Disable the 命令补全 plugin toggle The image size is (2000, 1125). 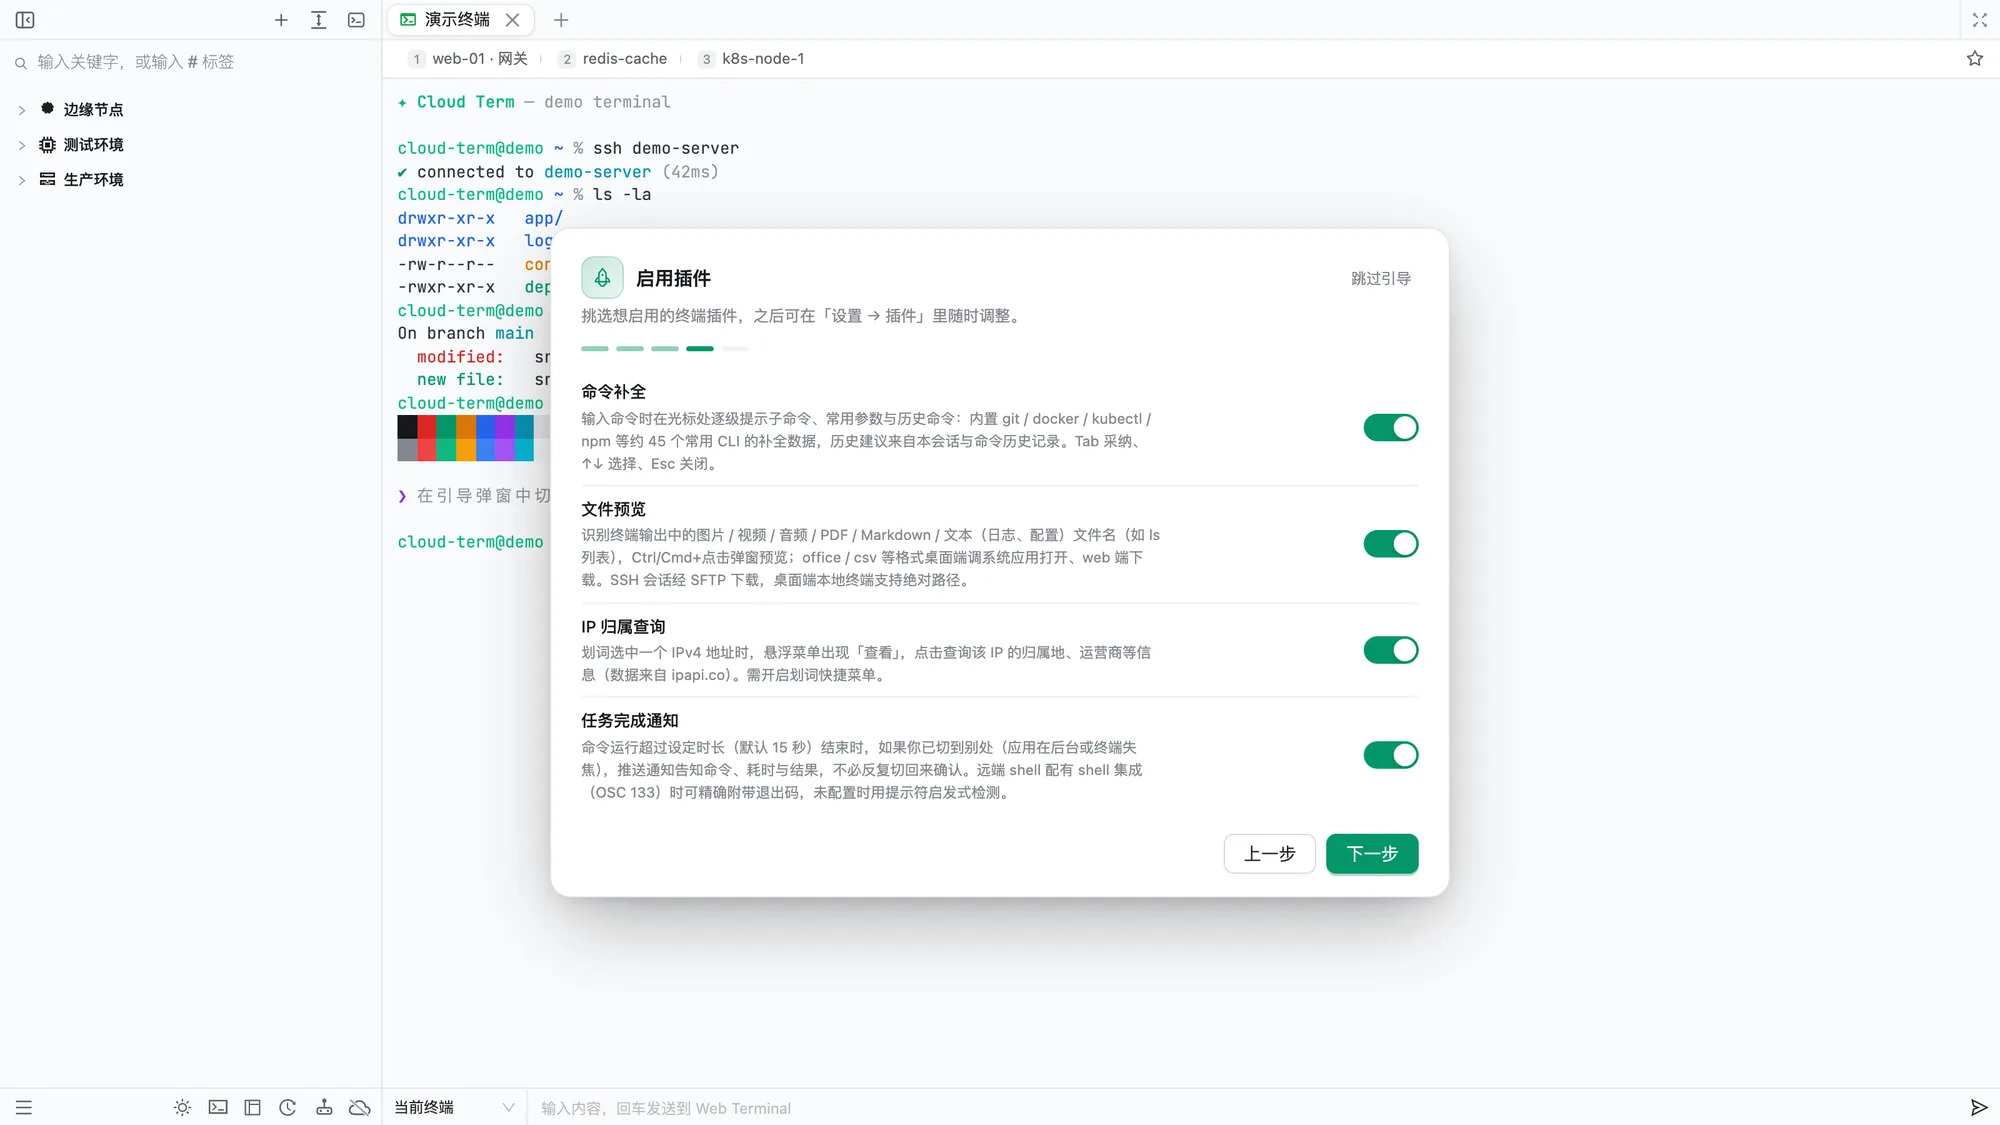click(x=1390, y=427)
